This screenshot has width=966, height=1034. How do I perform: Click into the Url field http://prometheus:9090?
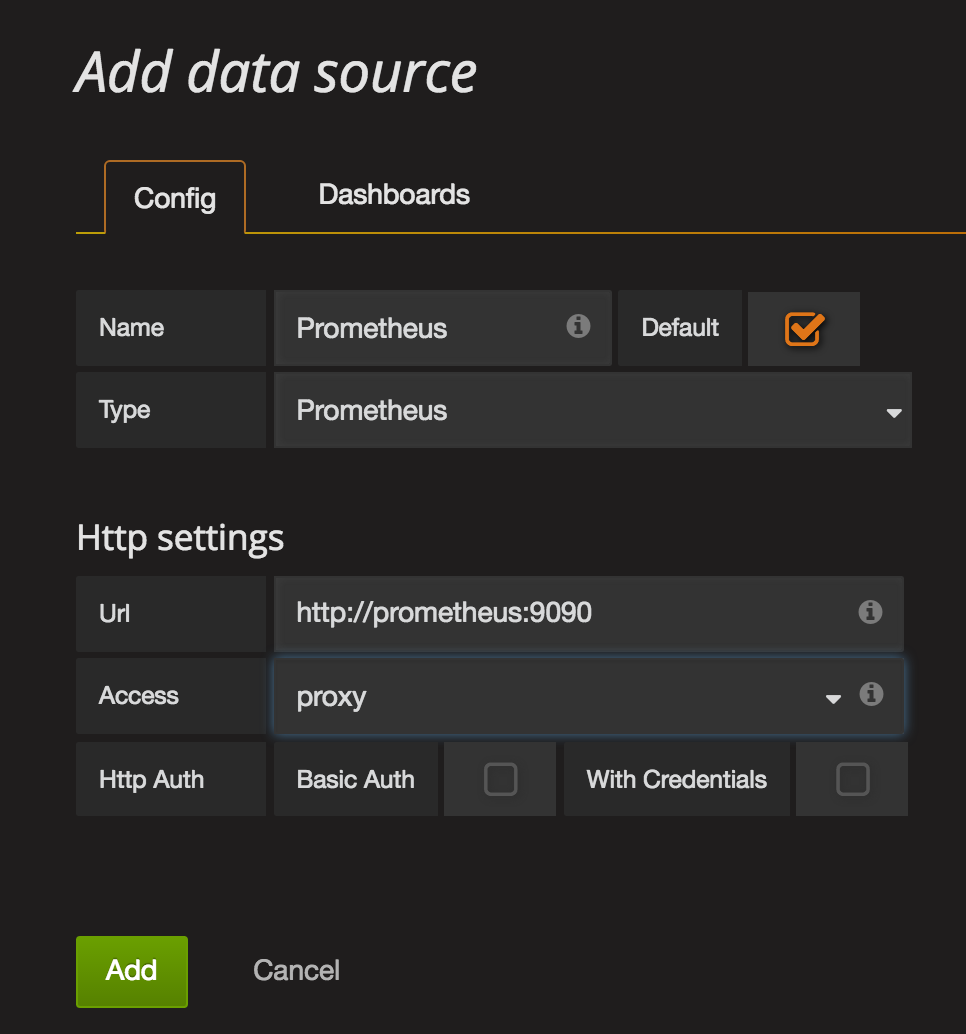[x=560, y=612]
